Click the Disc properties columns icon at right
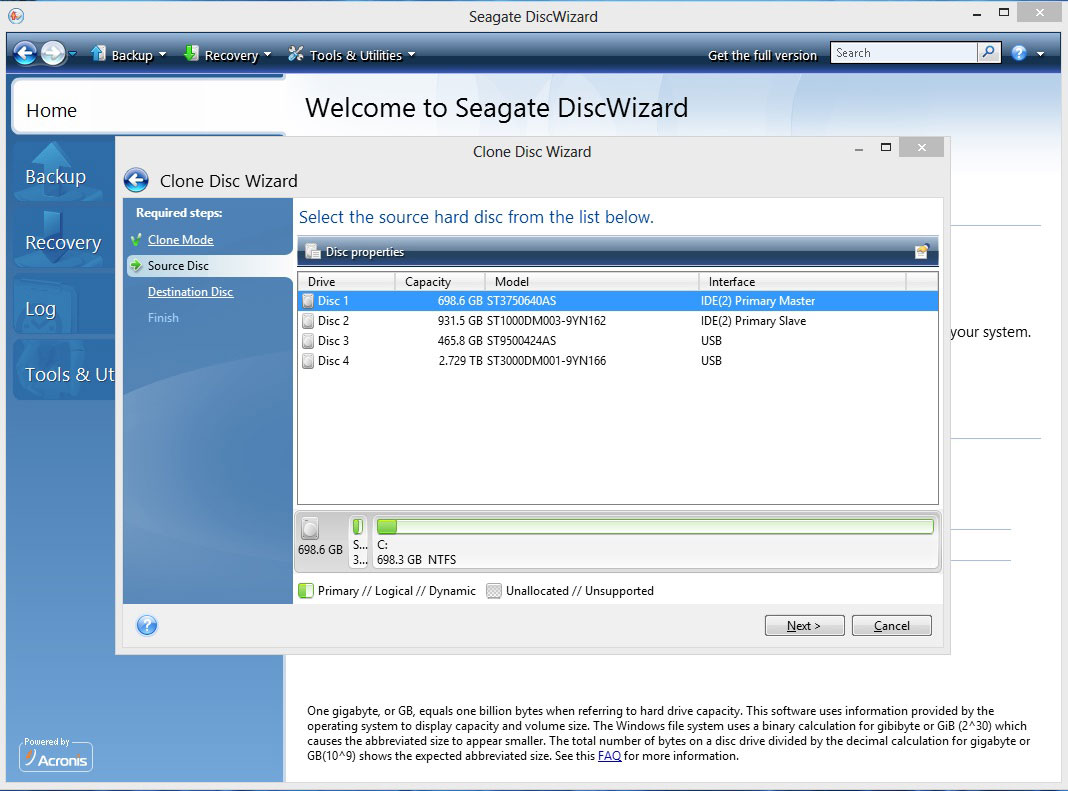 [921, 252]
